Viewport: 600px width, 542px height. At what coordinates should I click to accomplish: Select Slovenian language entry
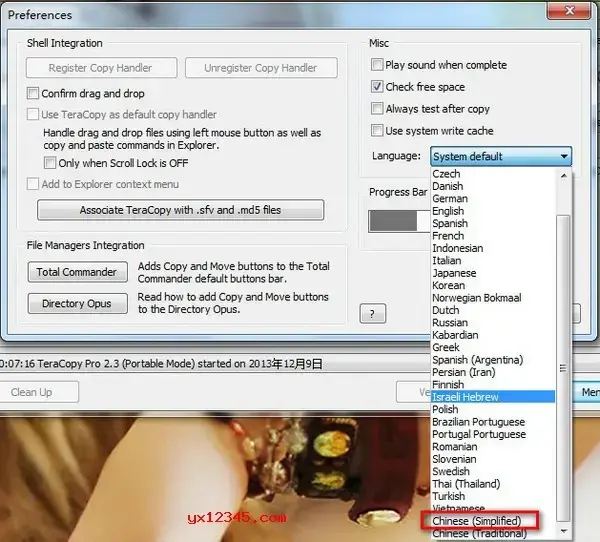493,459
